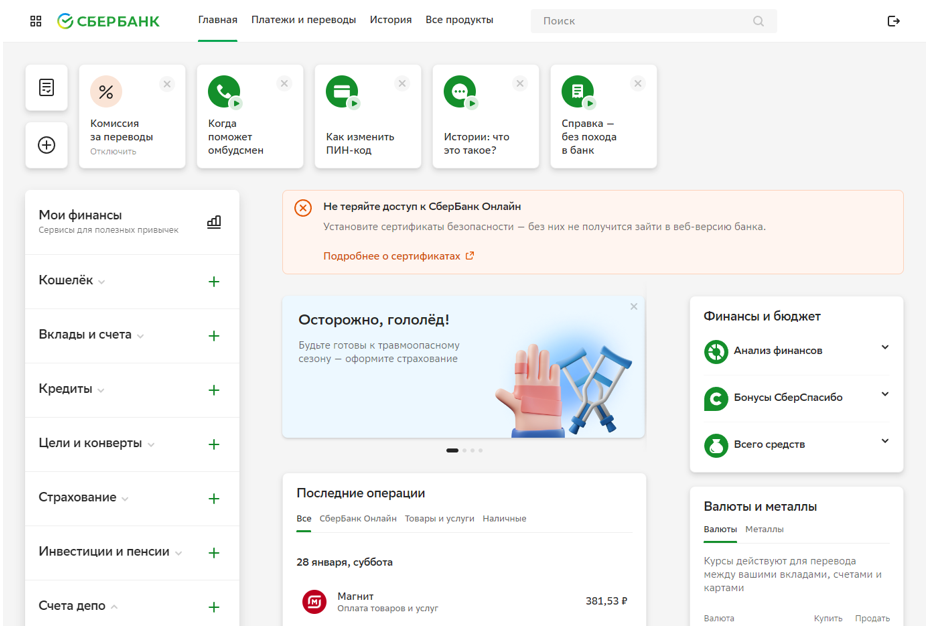This screenshot has height=626, width=926.
Task: Open Подробнее о сертификатах link
Action: [x=399, y=256]
